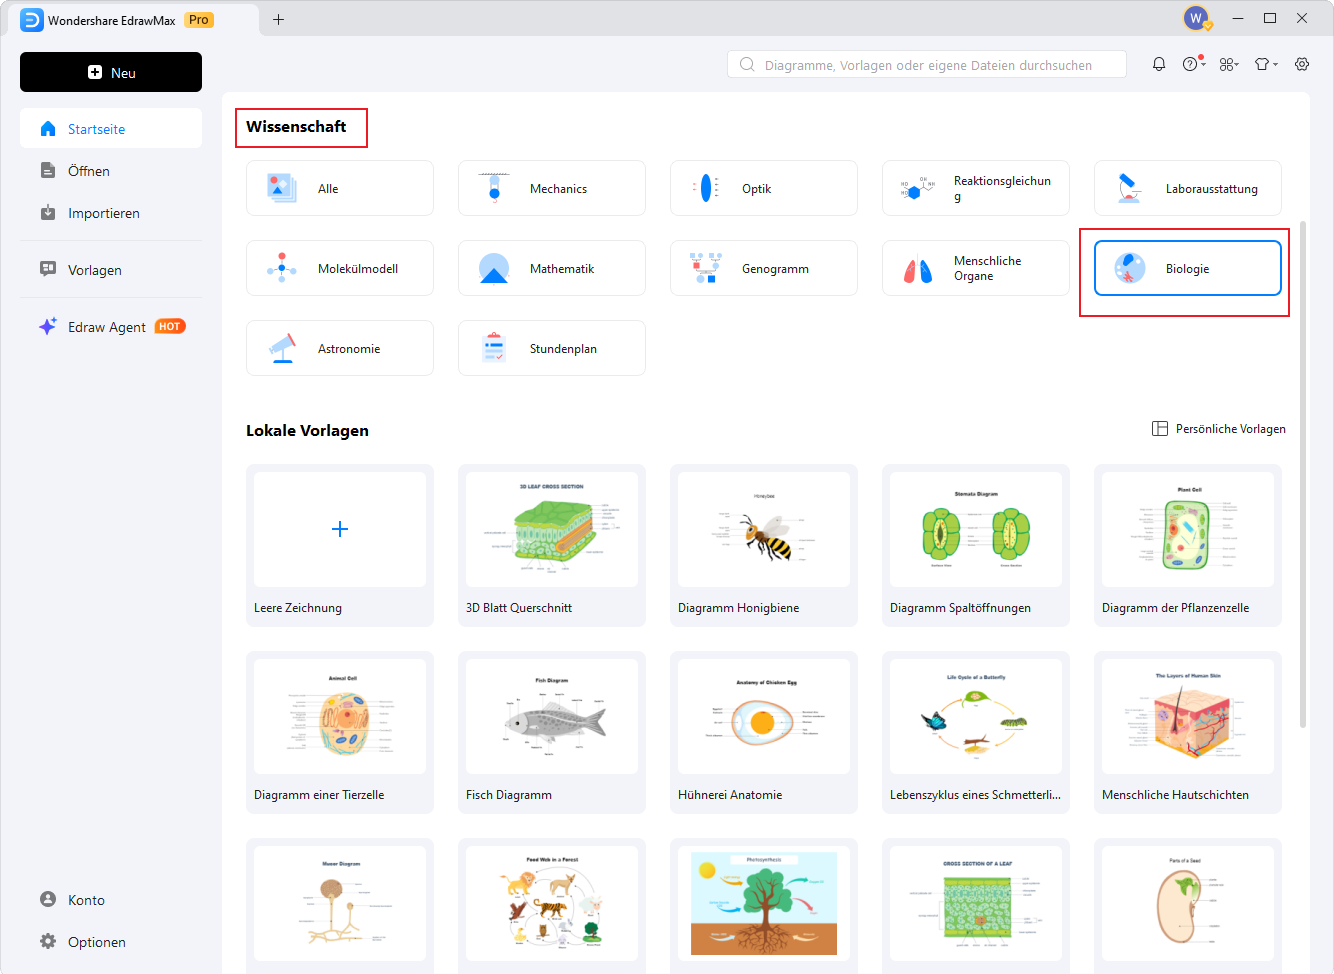This screenshot has width=1334, height=974.
Task: Open the Diagramm Honigbiene template thumbnail
Action: click(763, 530)
